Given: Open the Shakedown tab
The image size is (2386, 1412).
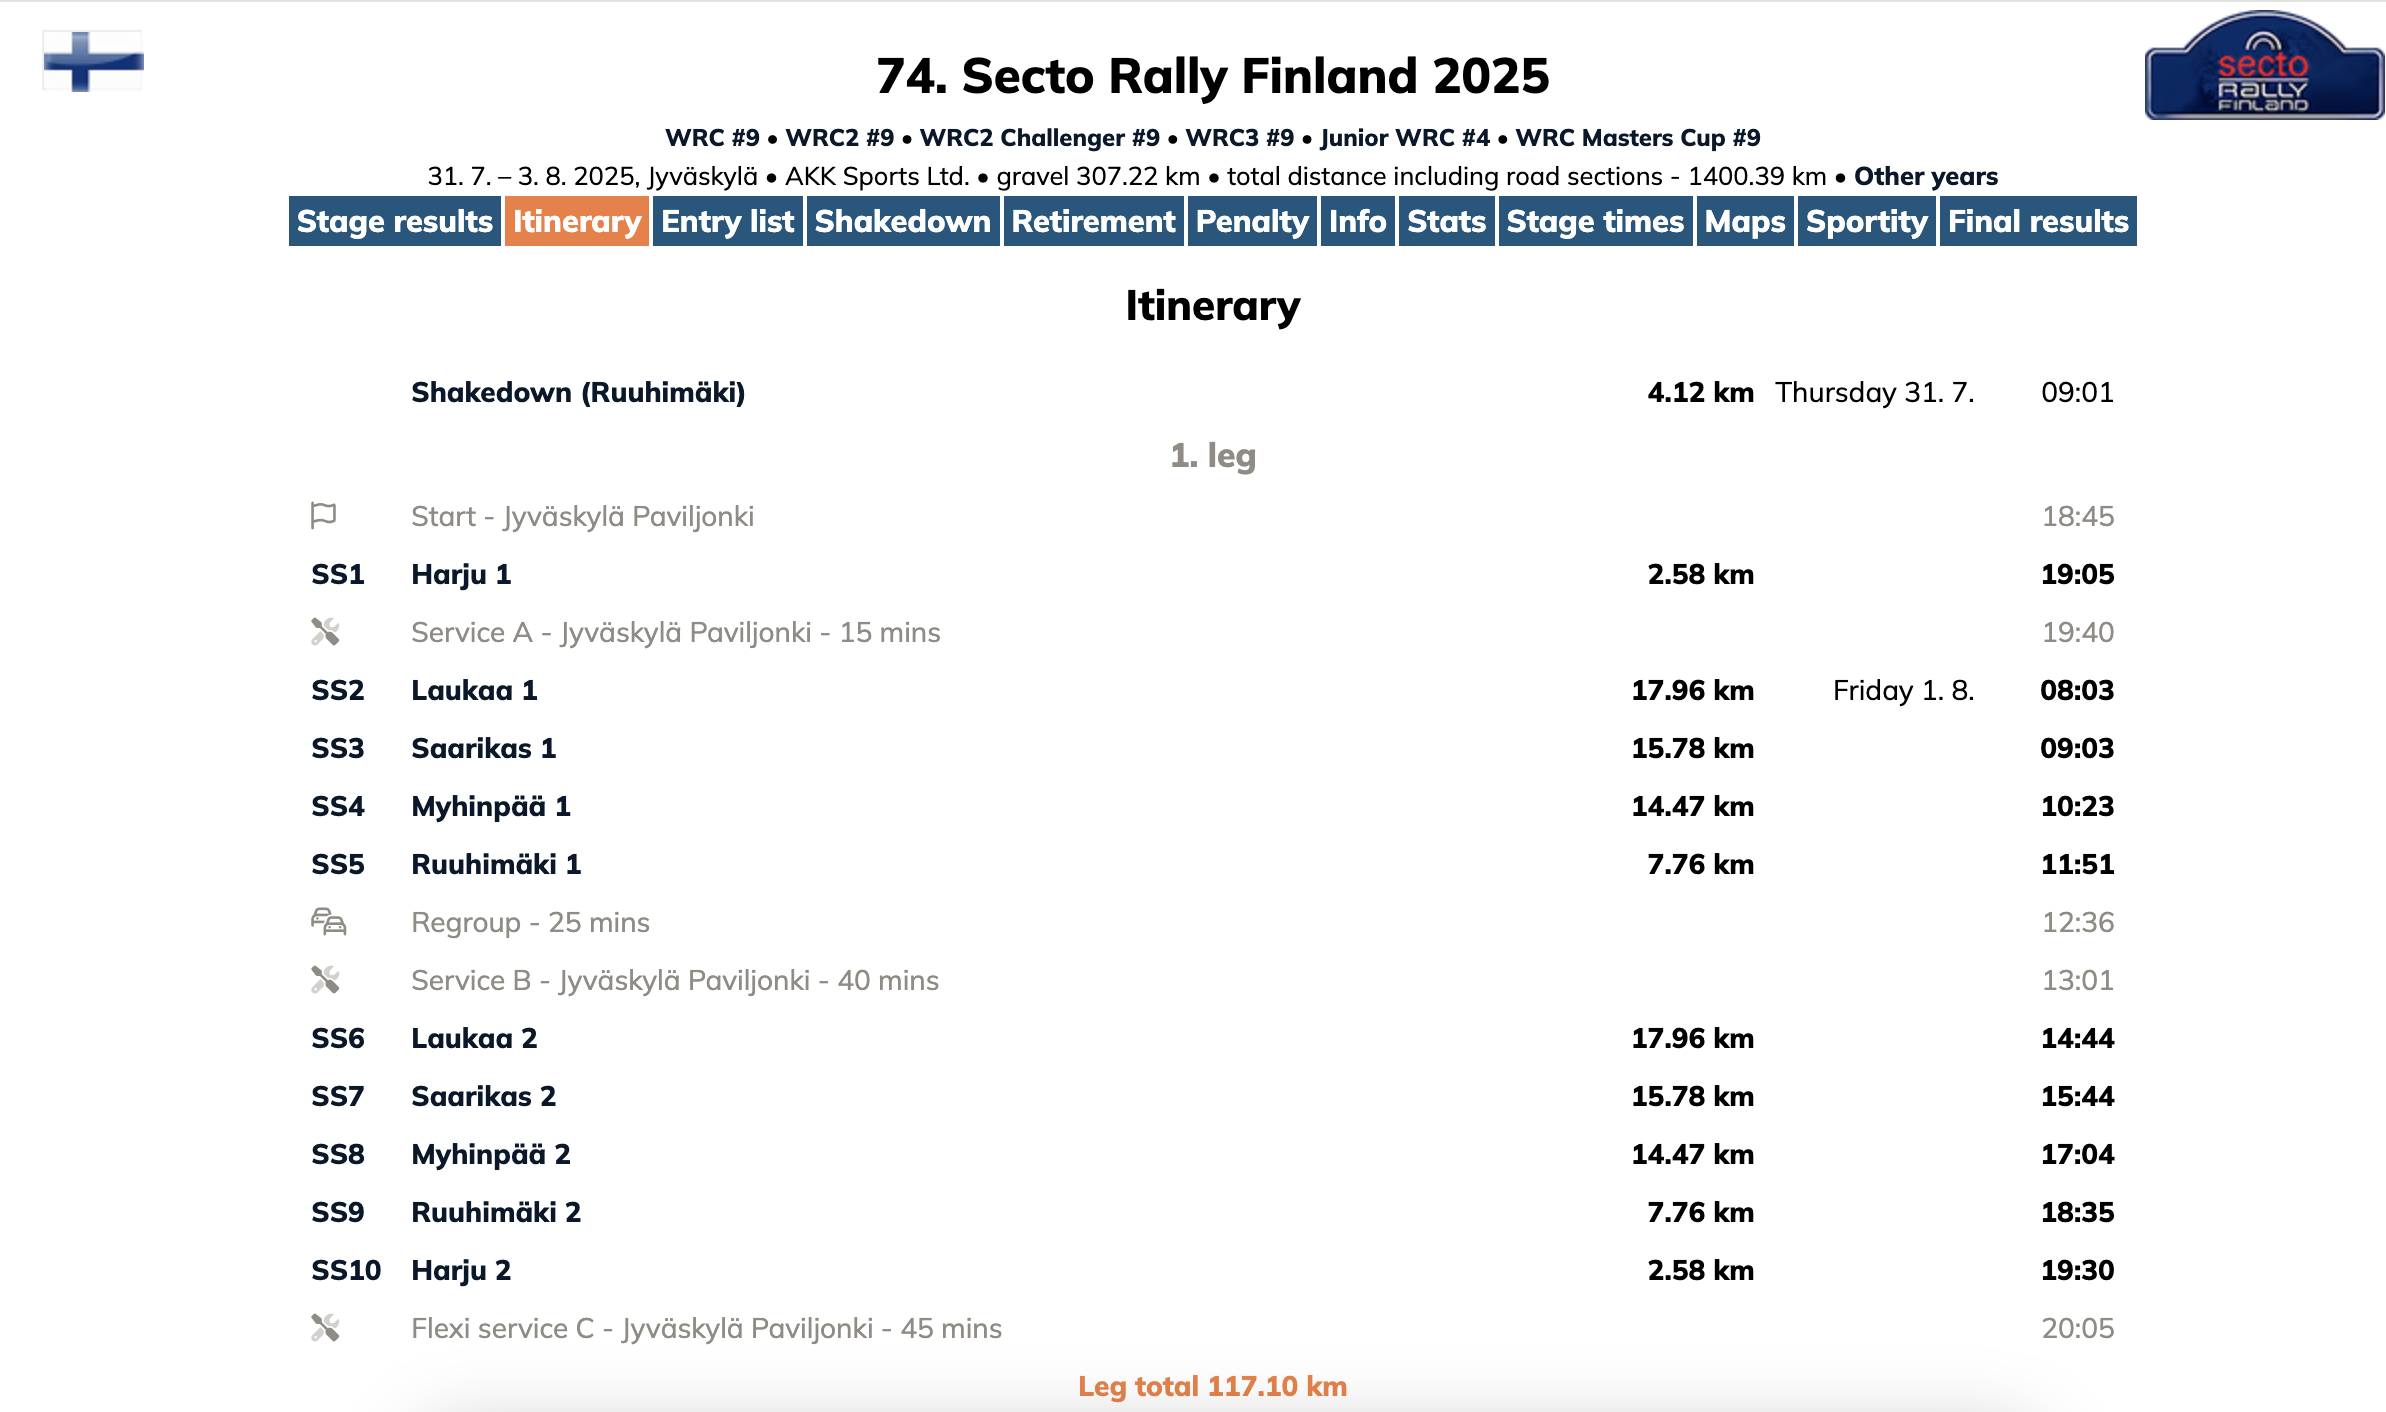Looking at the screenshot, I should pos(902,221).
